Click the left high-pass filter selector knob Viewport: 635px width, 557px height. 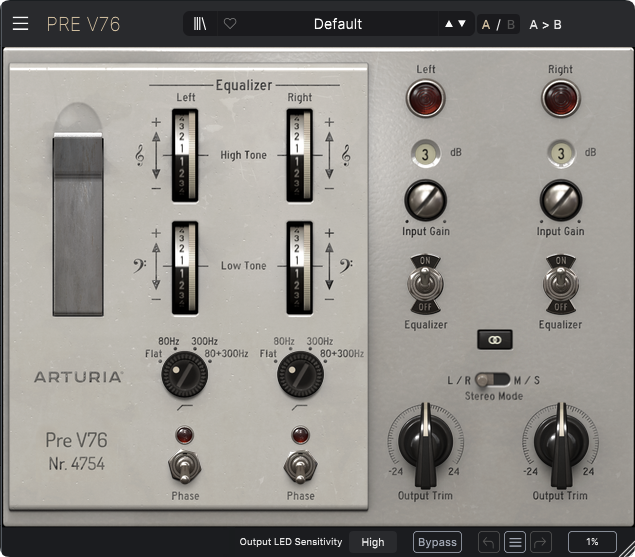[185, 375]
